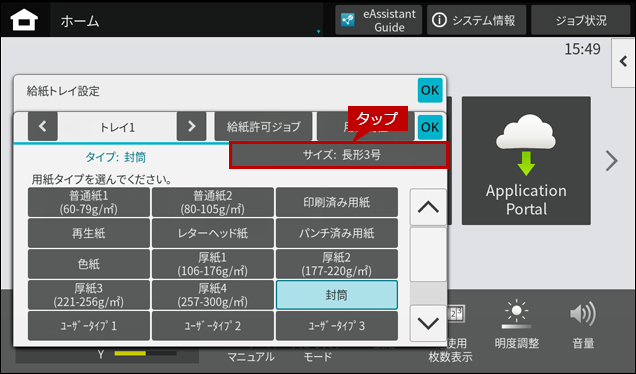Image resolution: width=636 pixels, height=374 pixels.
Task: Select paper type 普通紙2 (80-105g/㎡)
Action: pos(213,202)
